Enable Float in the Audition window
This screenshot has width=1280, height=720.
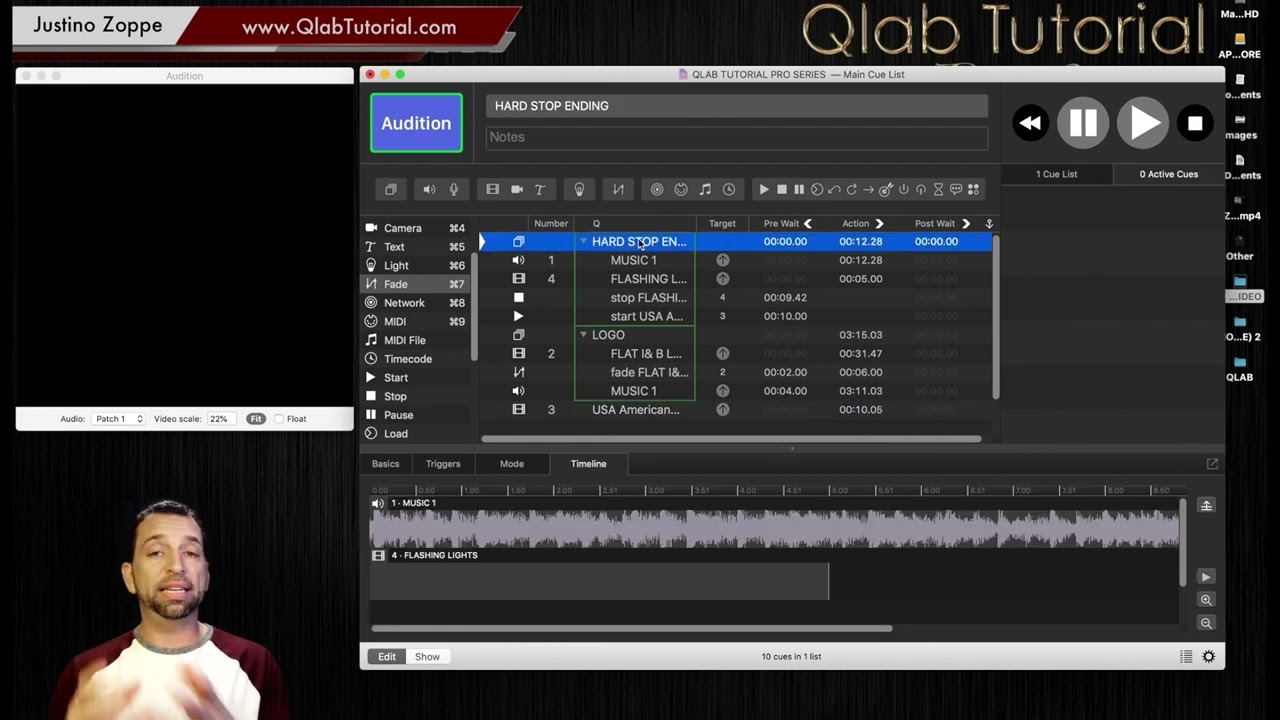(x=279, y=419)
